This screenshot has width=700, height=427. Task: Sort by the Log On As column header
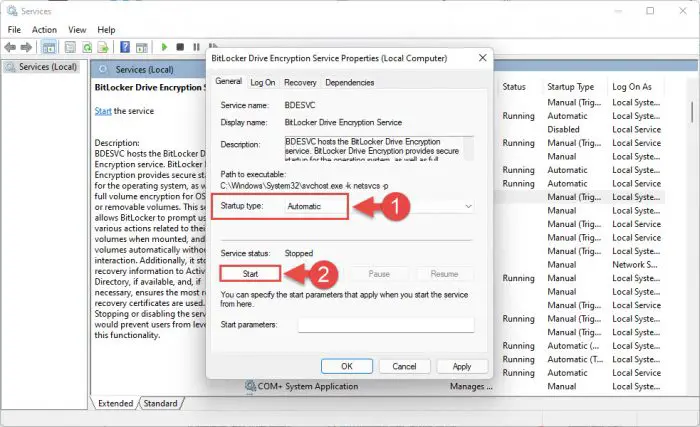tap(632, 87)
